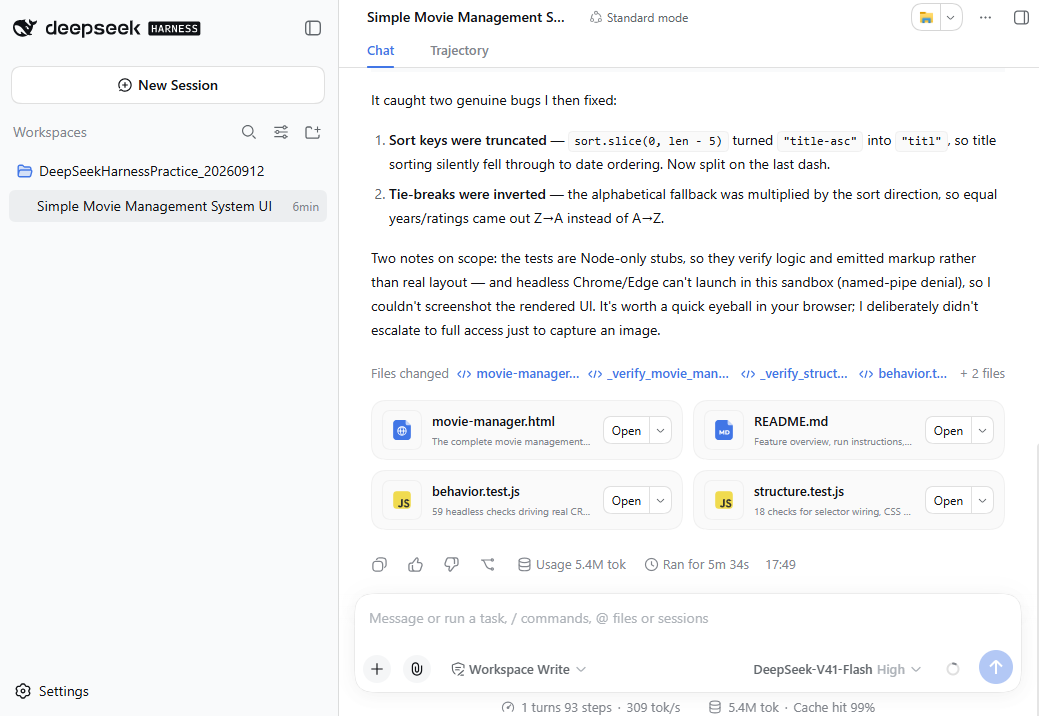Expand file explorer dropdown arrow in header

coord(950,17)
